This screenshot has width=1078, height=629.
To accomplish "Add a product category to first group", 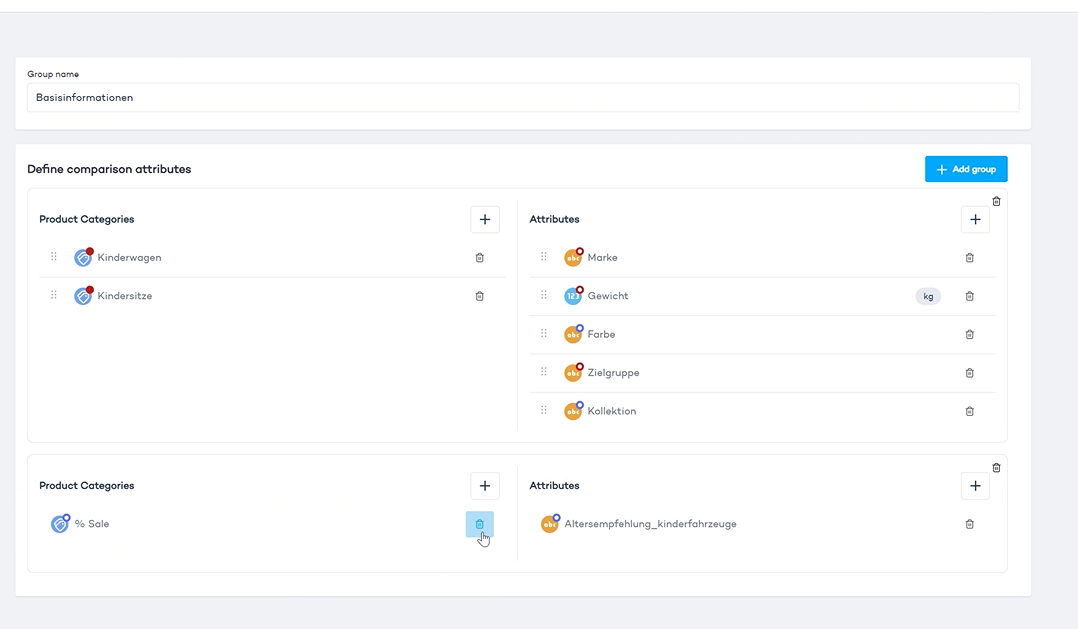I will coord(485,219).
